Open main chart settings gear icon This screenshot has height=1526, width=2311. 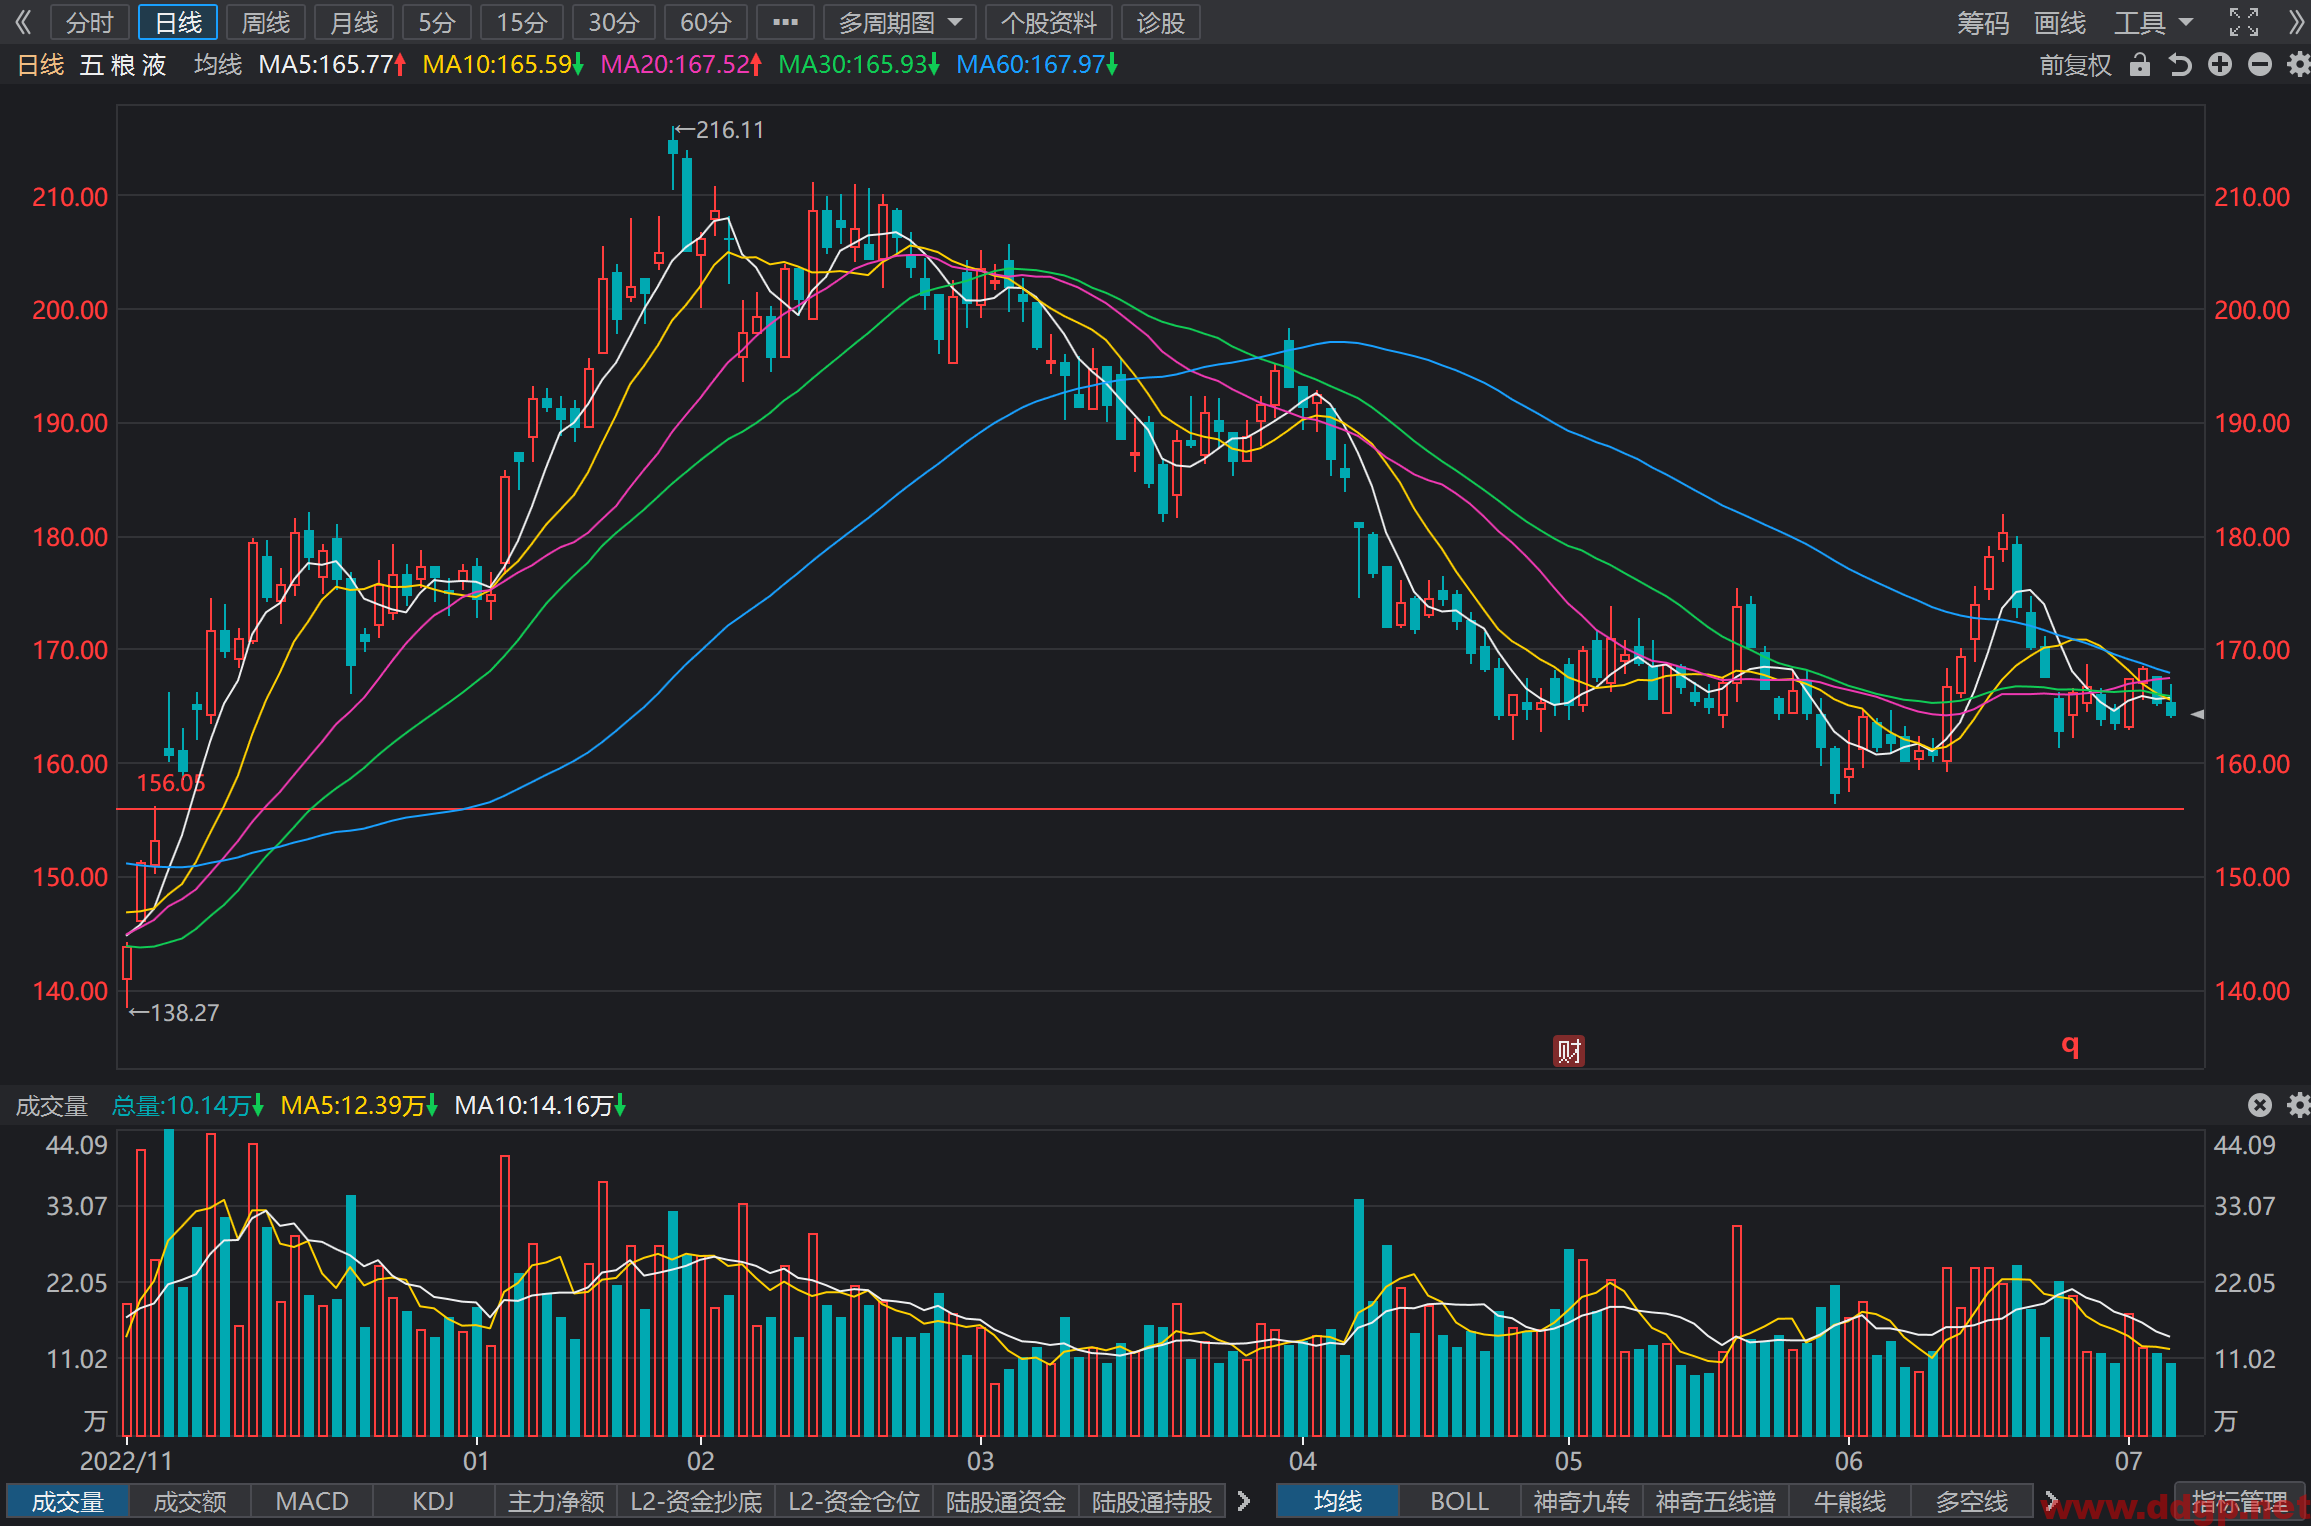2299,65
